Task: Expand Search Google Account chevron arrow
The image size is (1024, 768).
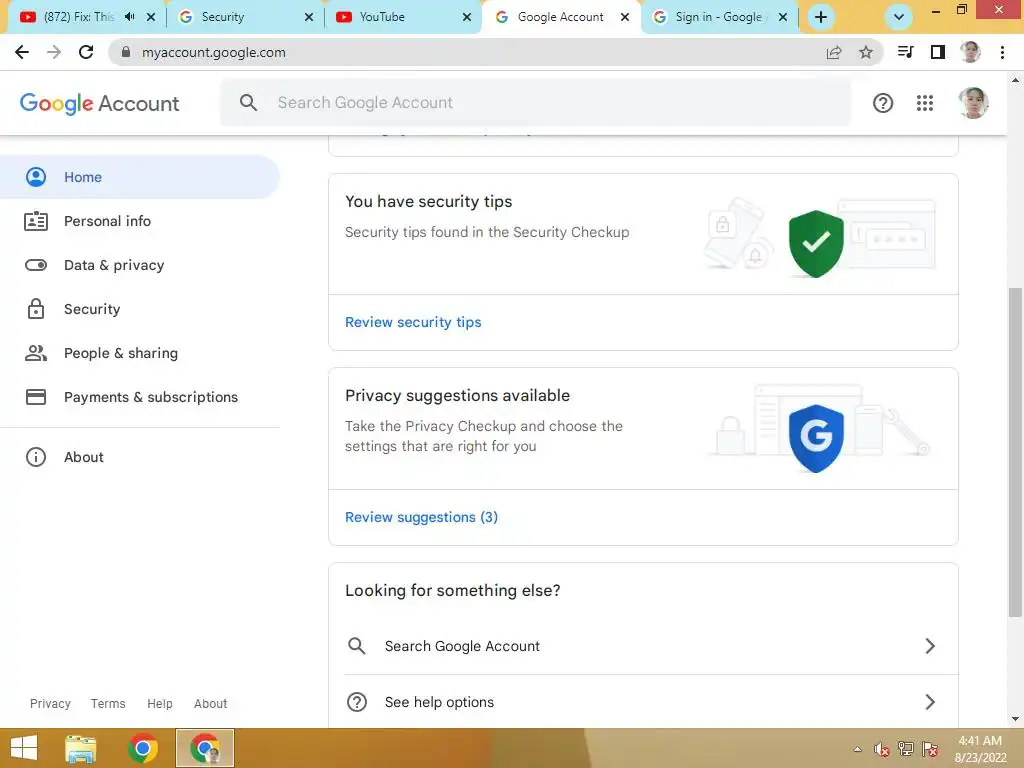Action: tap(930, 646)
